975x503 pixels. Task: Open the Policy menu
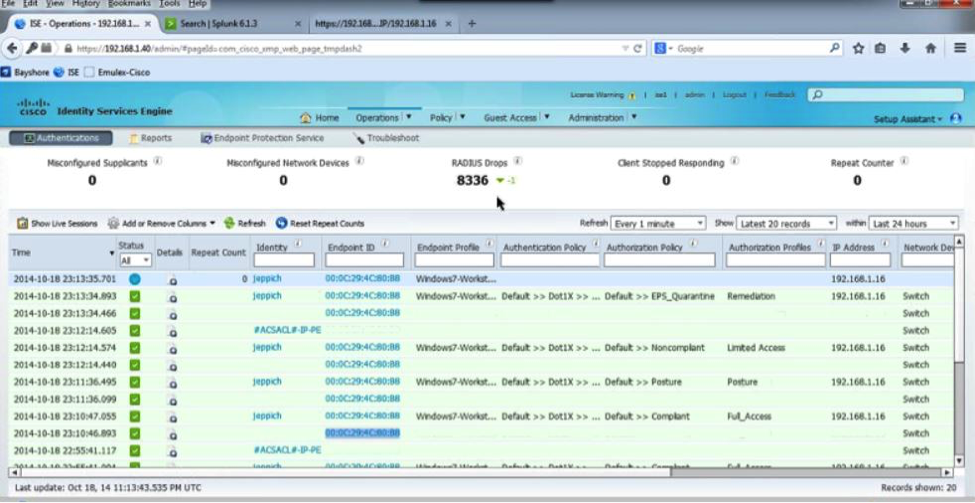click(x=446, y=117)
